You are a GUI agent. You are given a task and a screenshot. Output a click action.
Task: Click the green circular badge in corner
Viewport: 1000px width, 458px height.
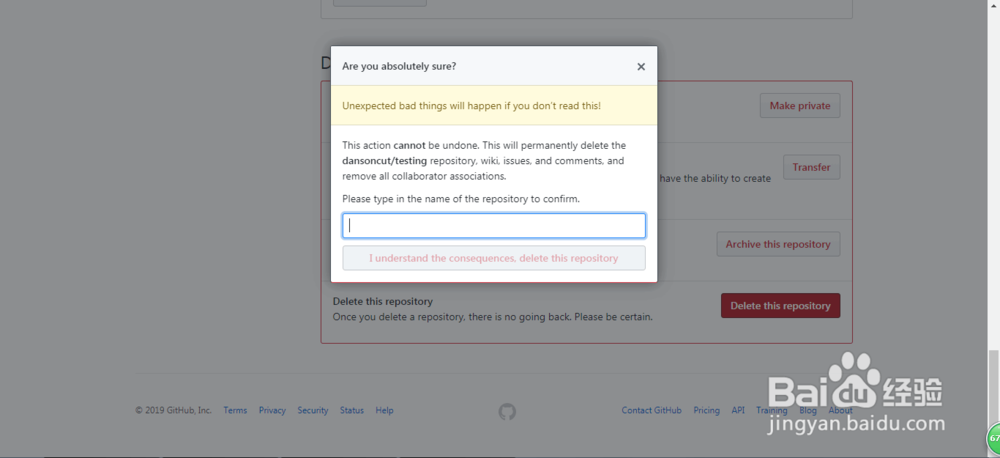click(x=994, y=439)
